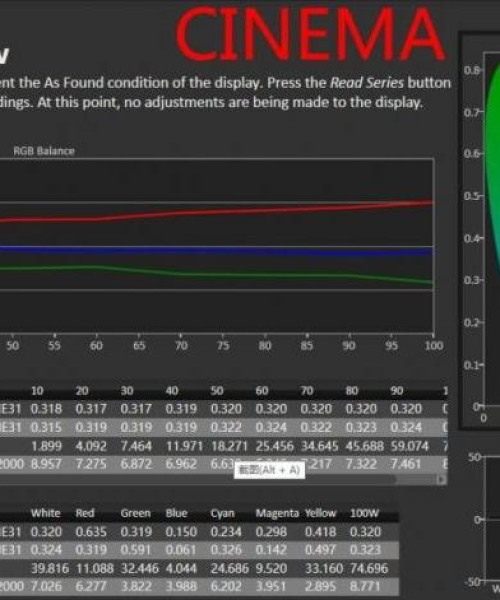Click delta value 7.461
The width and height of the screenshot is (500, 600).
[x=406, y=464]
